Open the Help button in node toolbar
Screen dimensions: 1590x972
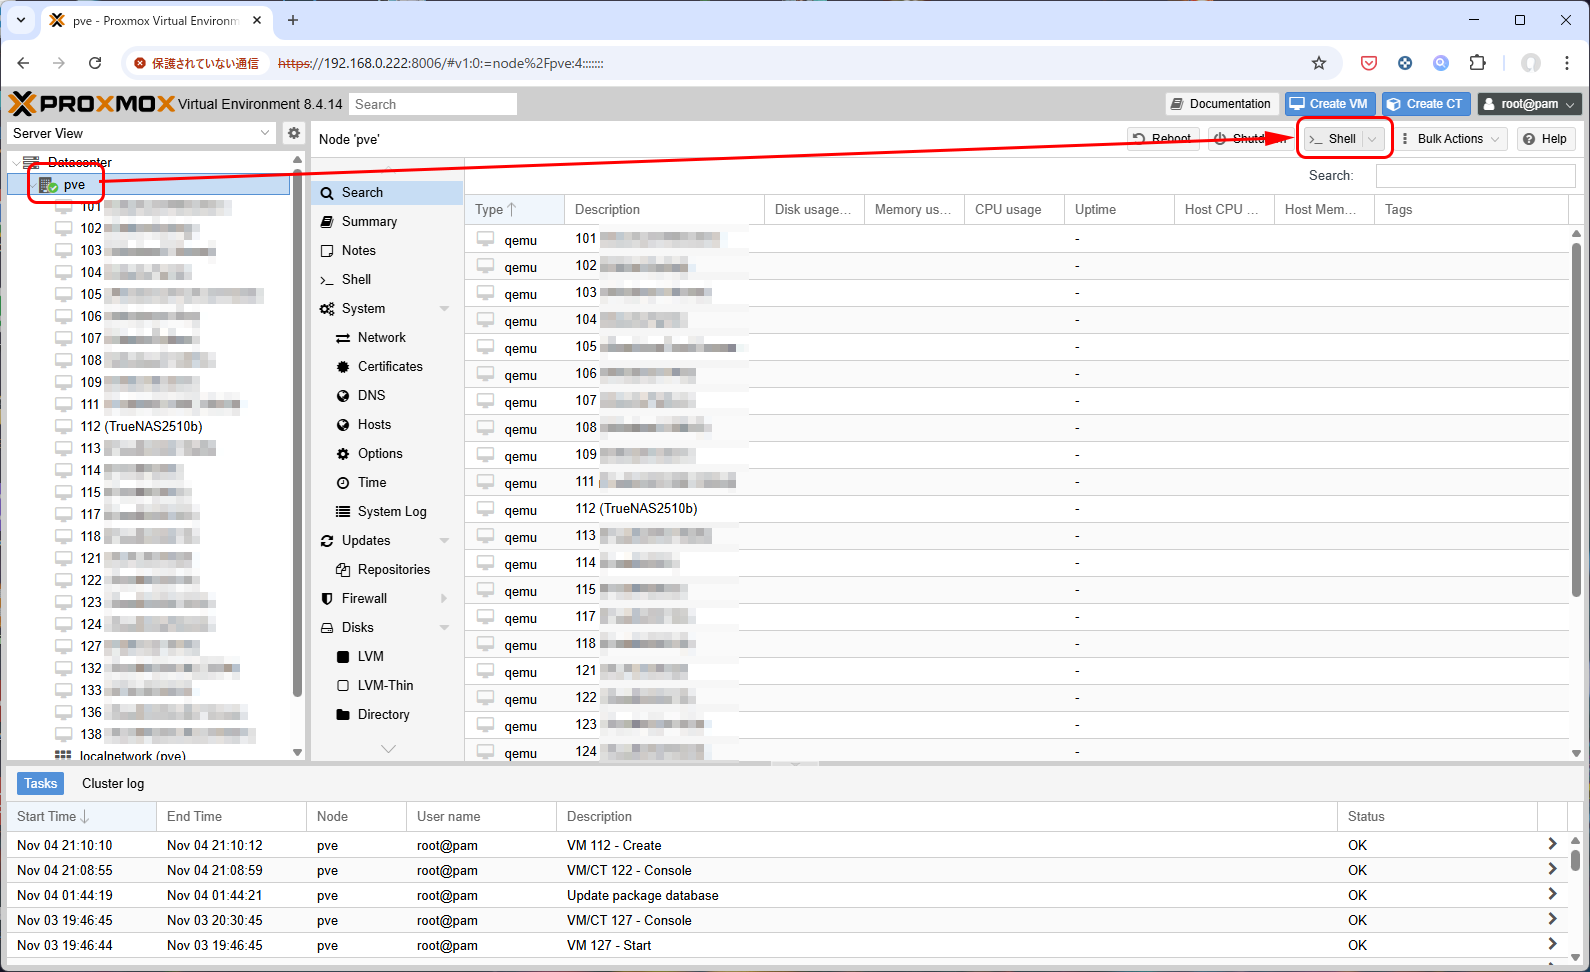(x=1545, y=139)
